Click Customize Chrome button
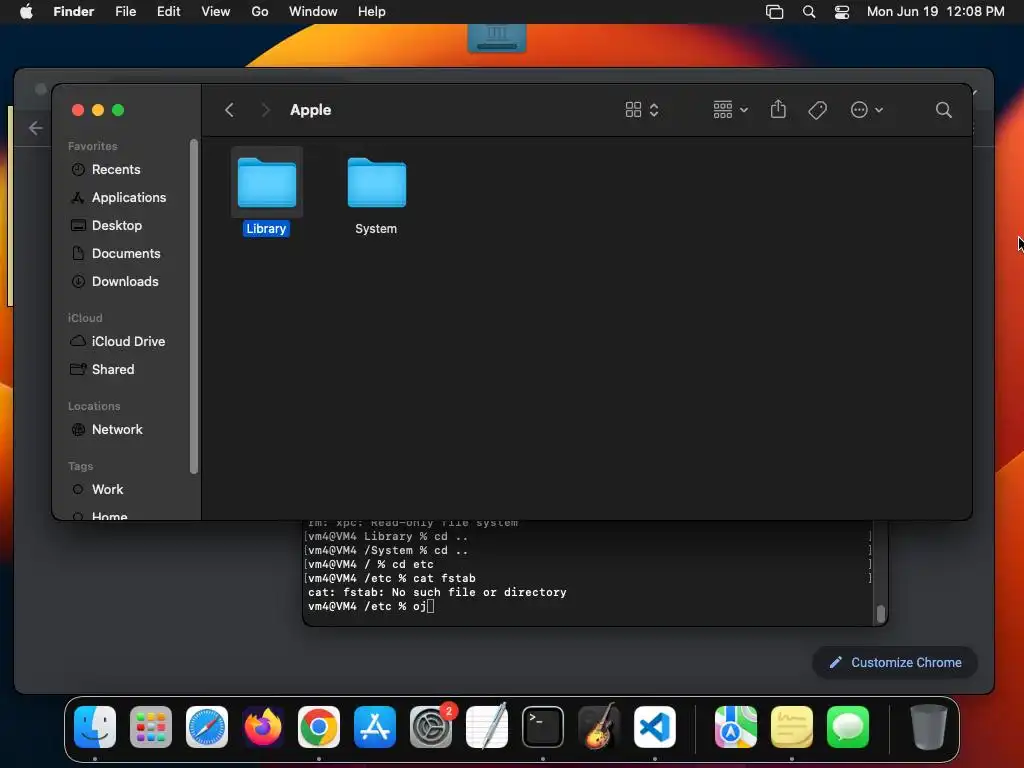Screen dimensions: 1024x768 coord(895,662)
